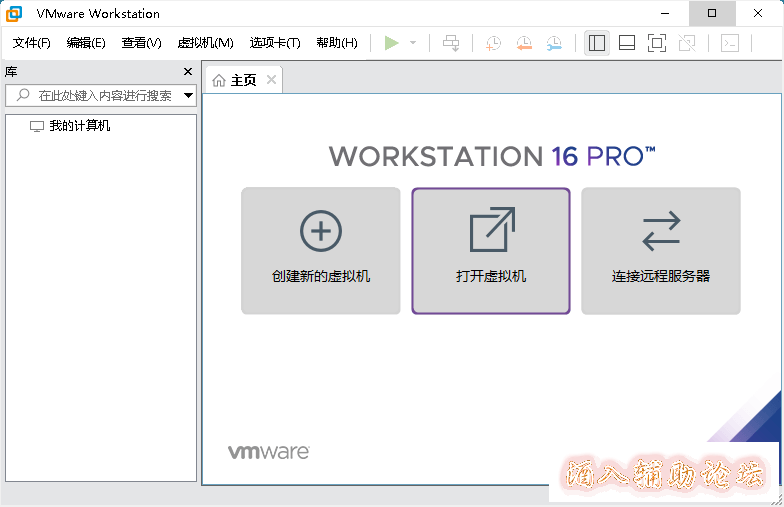This screenshot has height=507, width=784.
Task: Open the 虚拟机(M) menu
Action: coord(206,43)
